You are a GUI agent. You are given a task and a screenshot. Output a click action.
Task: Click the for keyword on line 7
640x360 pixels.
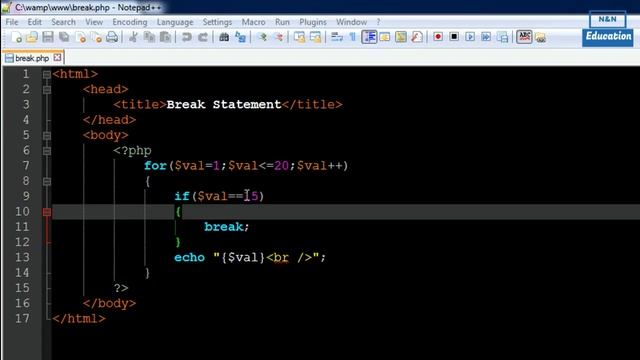click(155, 166)
